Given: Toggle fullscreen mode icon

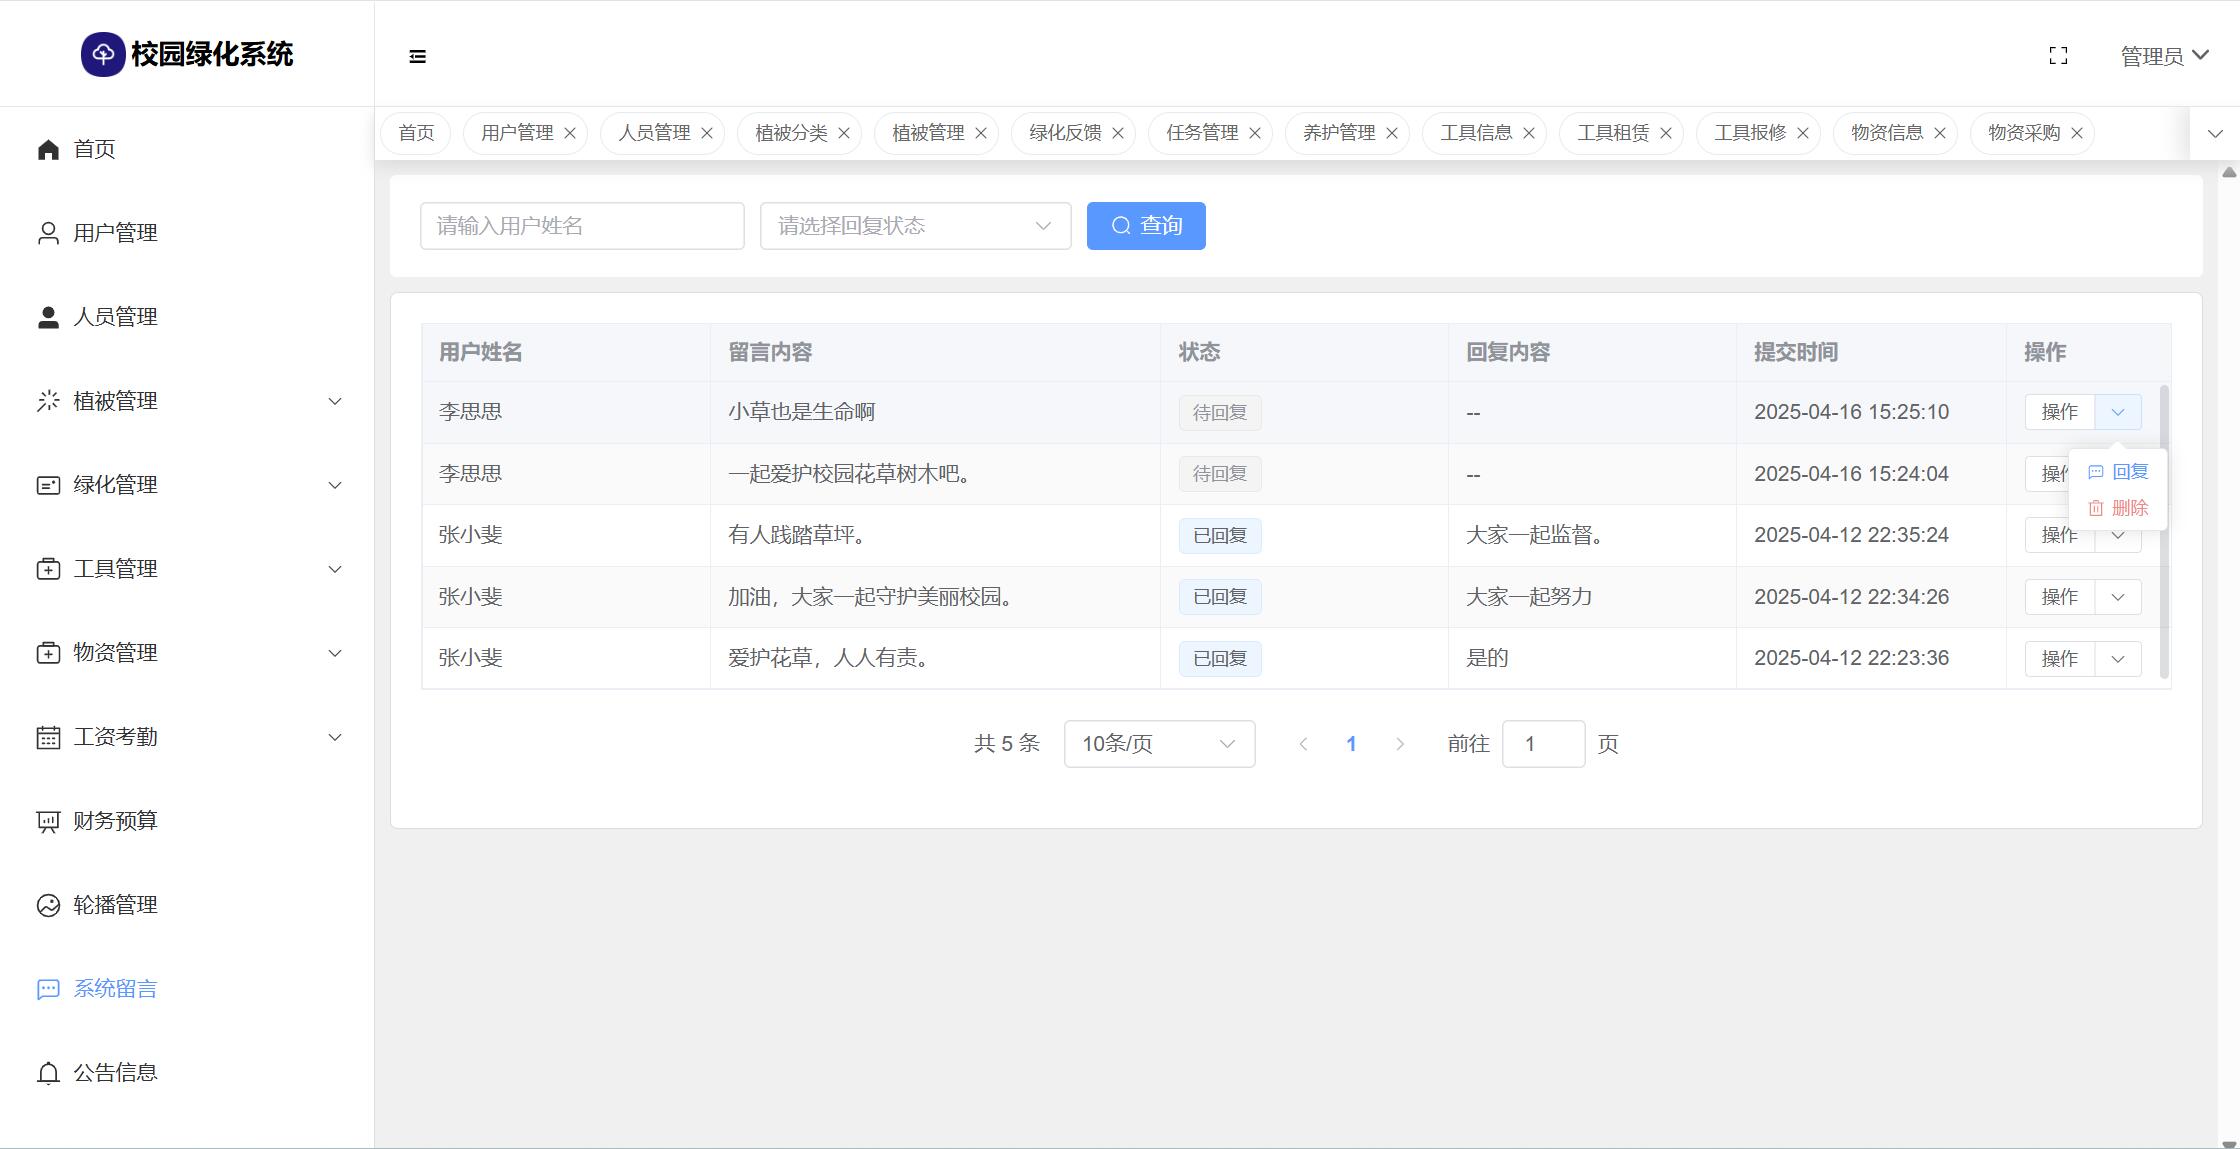Looking at the screenshot, I should pos(2058,56).
